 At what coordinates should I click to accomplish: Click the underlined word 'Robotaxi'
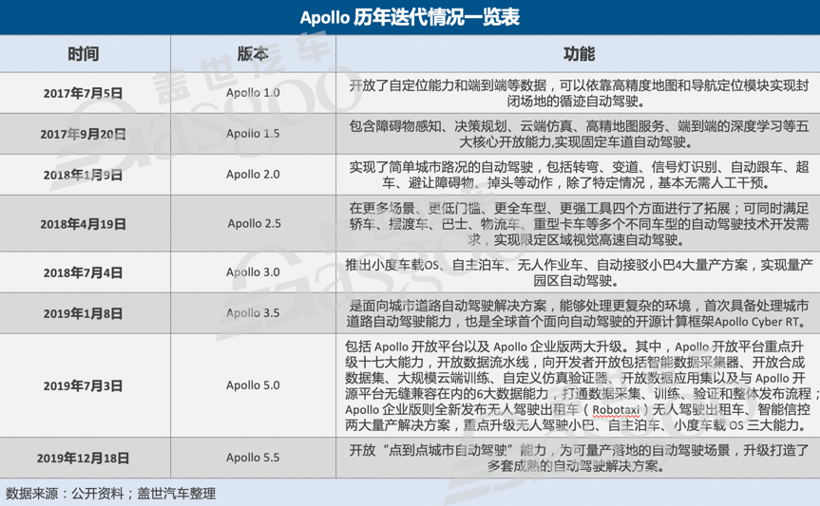[616, 410]
